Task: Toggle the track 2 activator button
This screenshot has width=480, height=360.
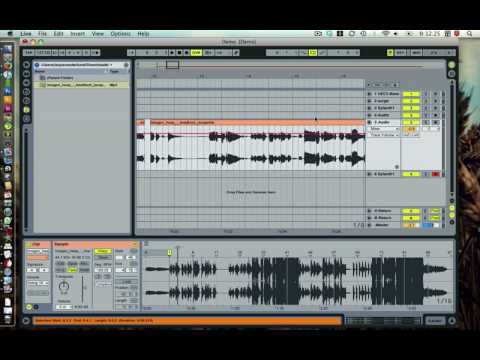Action: point(411,101)
